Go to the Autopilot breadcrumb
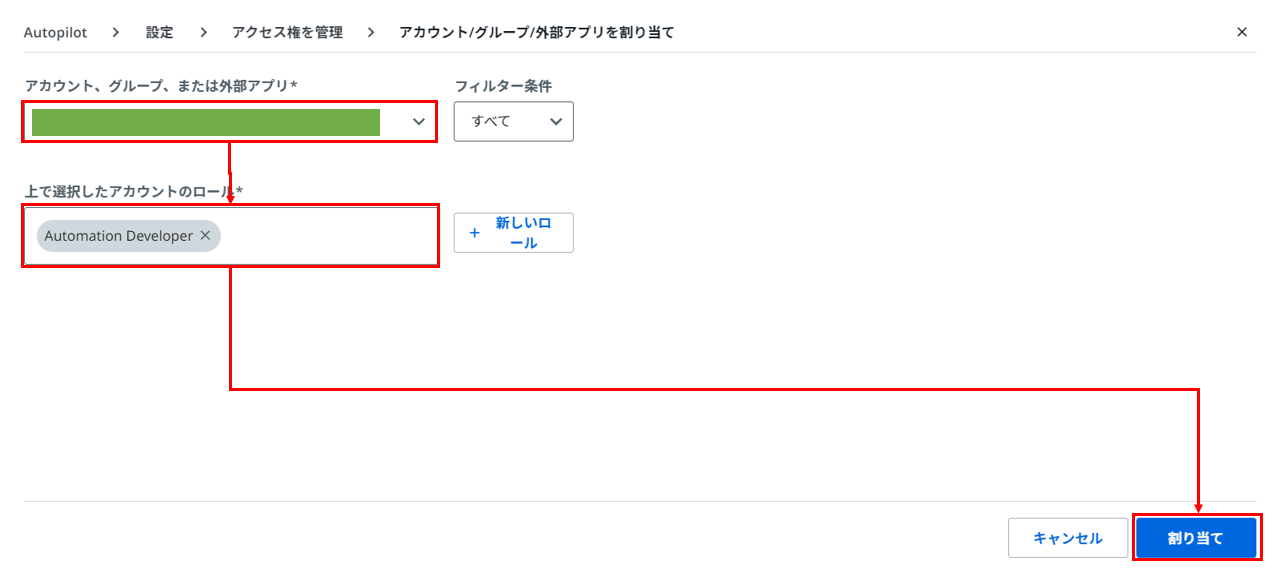Screen dimensions: 1276x577 coord(56,32)
